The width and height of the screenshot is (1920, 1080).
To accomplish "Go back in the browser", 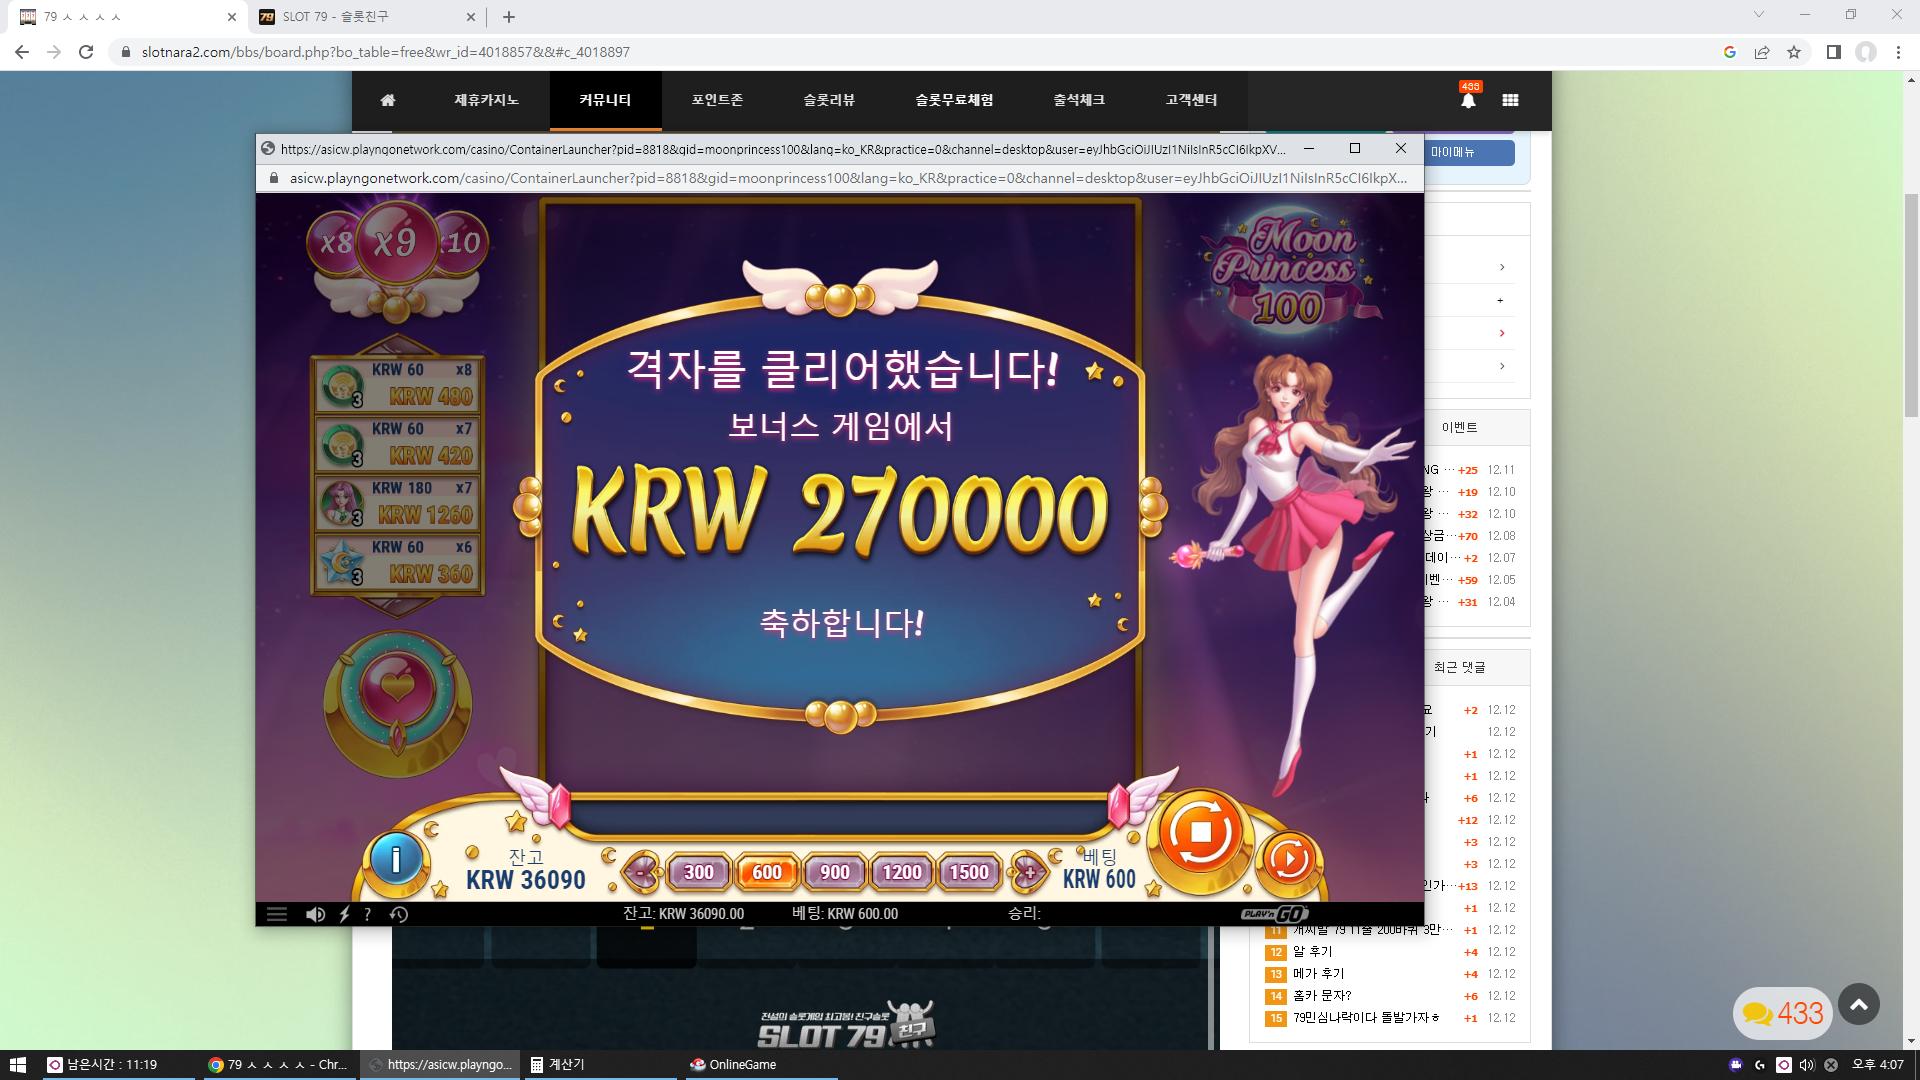I will [x=22, y=52].
